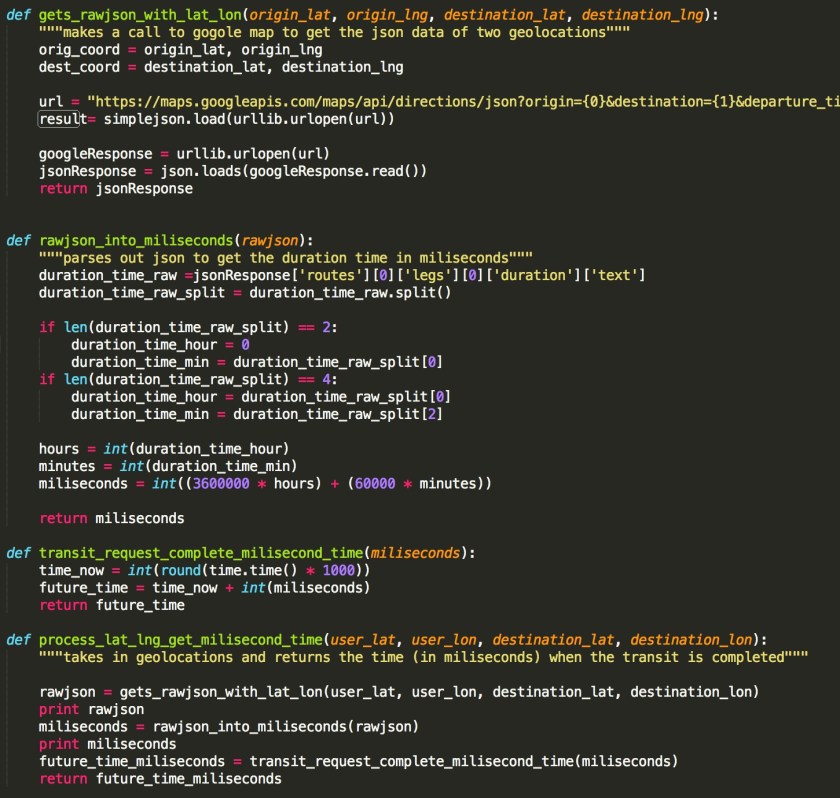Click the simplejson.load call
Image resolution: width=840 pixels, height=798 pixels.
(x=165, y=118)
